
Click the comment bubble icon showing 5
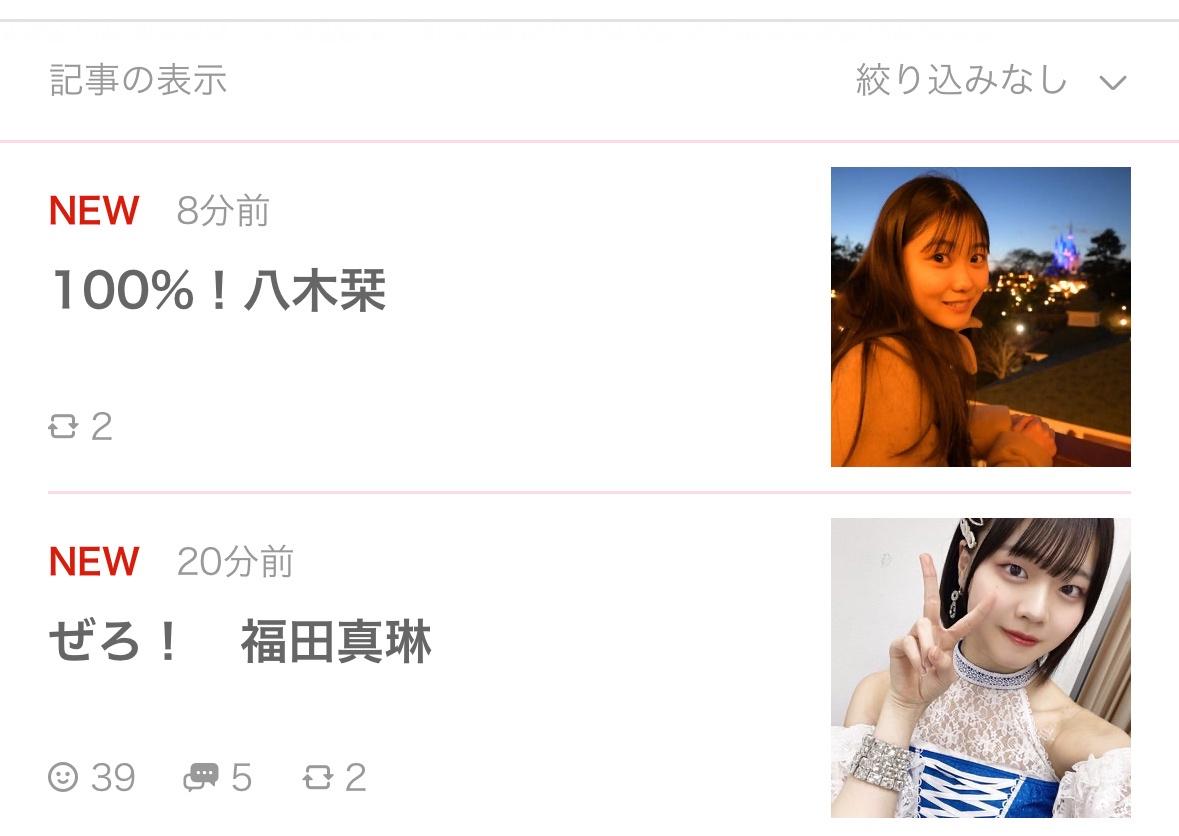[x=202, y=777]
